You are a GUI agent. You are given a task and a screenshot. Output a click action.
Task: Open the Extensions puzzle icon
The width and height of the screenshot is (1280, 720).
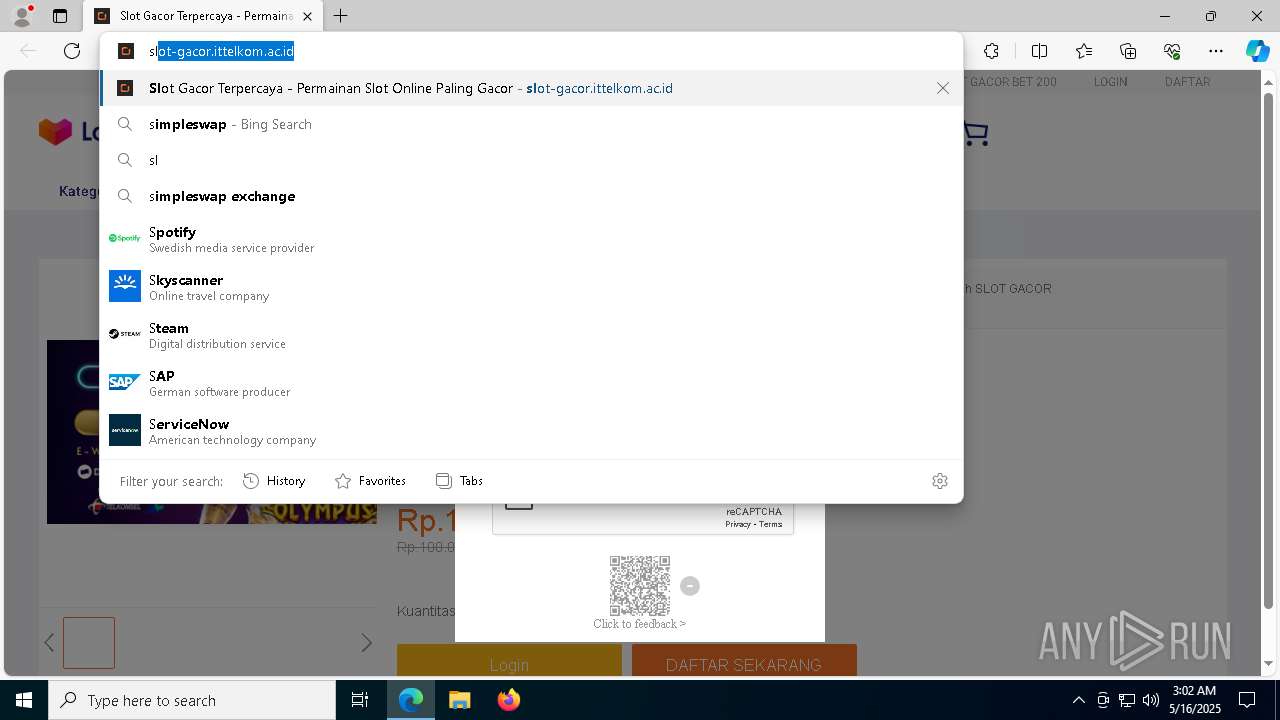coord(991,51)
